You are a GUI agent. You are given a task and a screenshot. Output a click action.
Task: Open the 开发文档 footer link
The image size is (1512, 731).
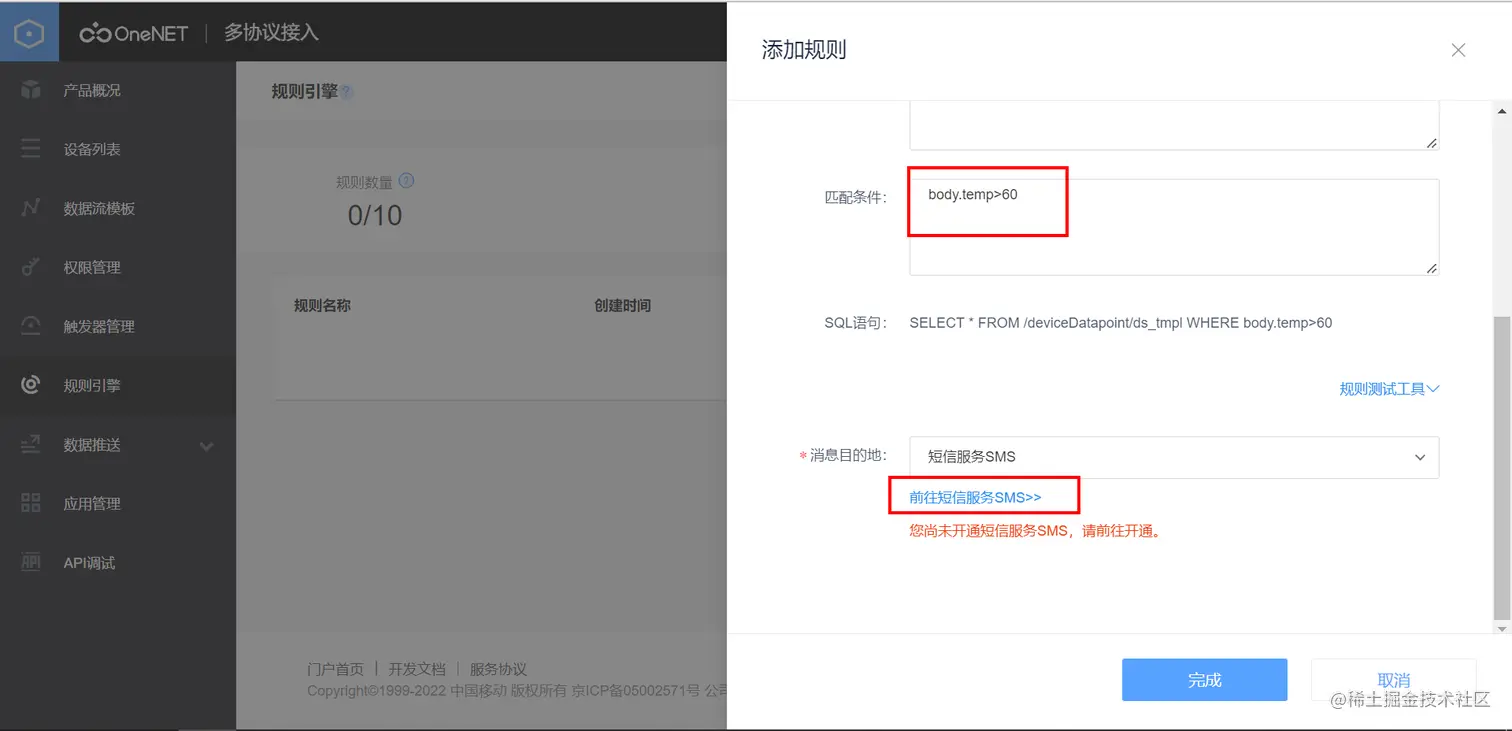(x=417, y=669)
